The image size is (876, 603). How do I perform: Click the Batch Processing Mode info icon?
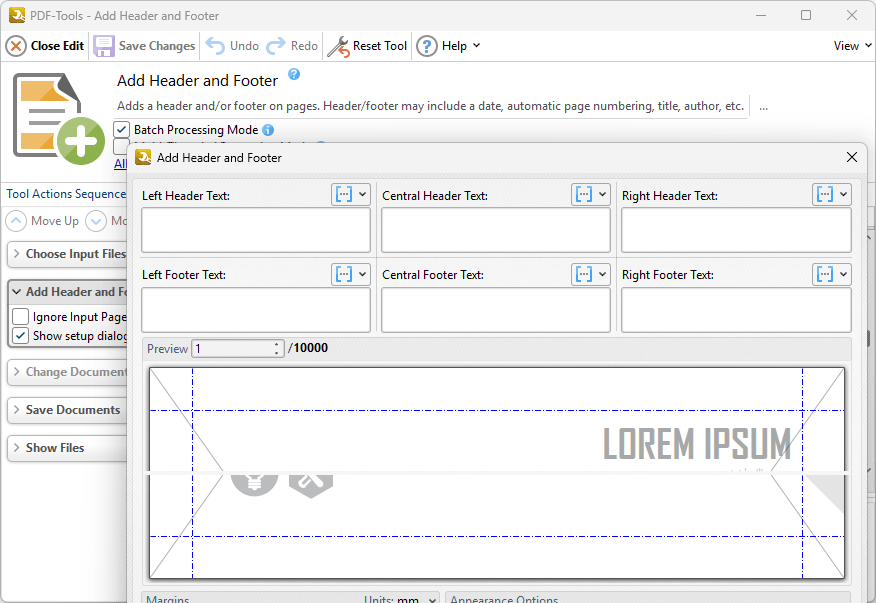pos(268,130)
